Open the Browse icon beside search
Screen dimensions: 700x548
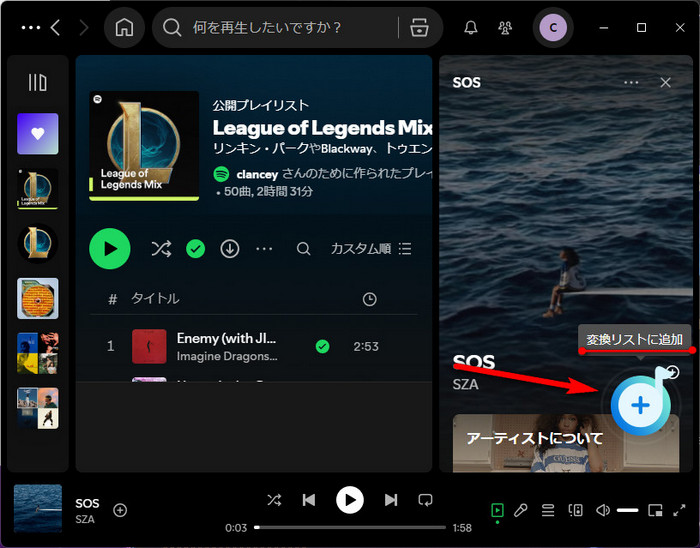(419, 28)
